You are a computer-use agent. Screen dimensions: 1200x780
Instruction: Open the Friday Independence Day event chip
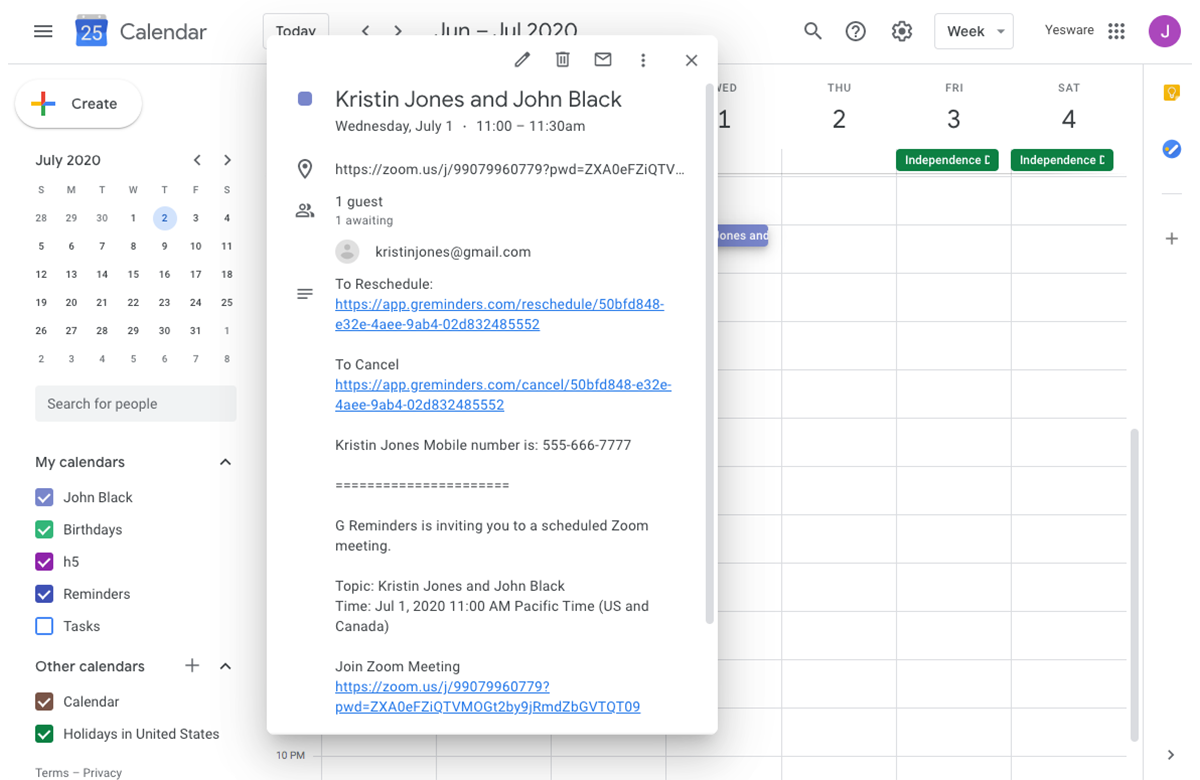pos(947,160)
